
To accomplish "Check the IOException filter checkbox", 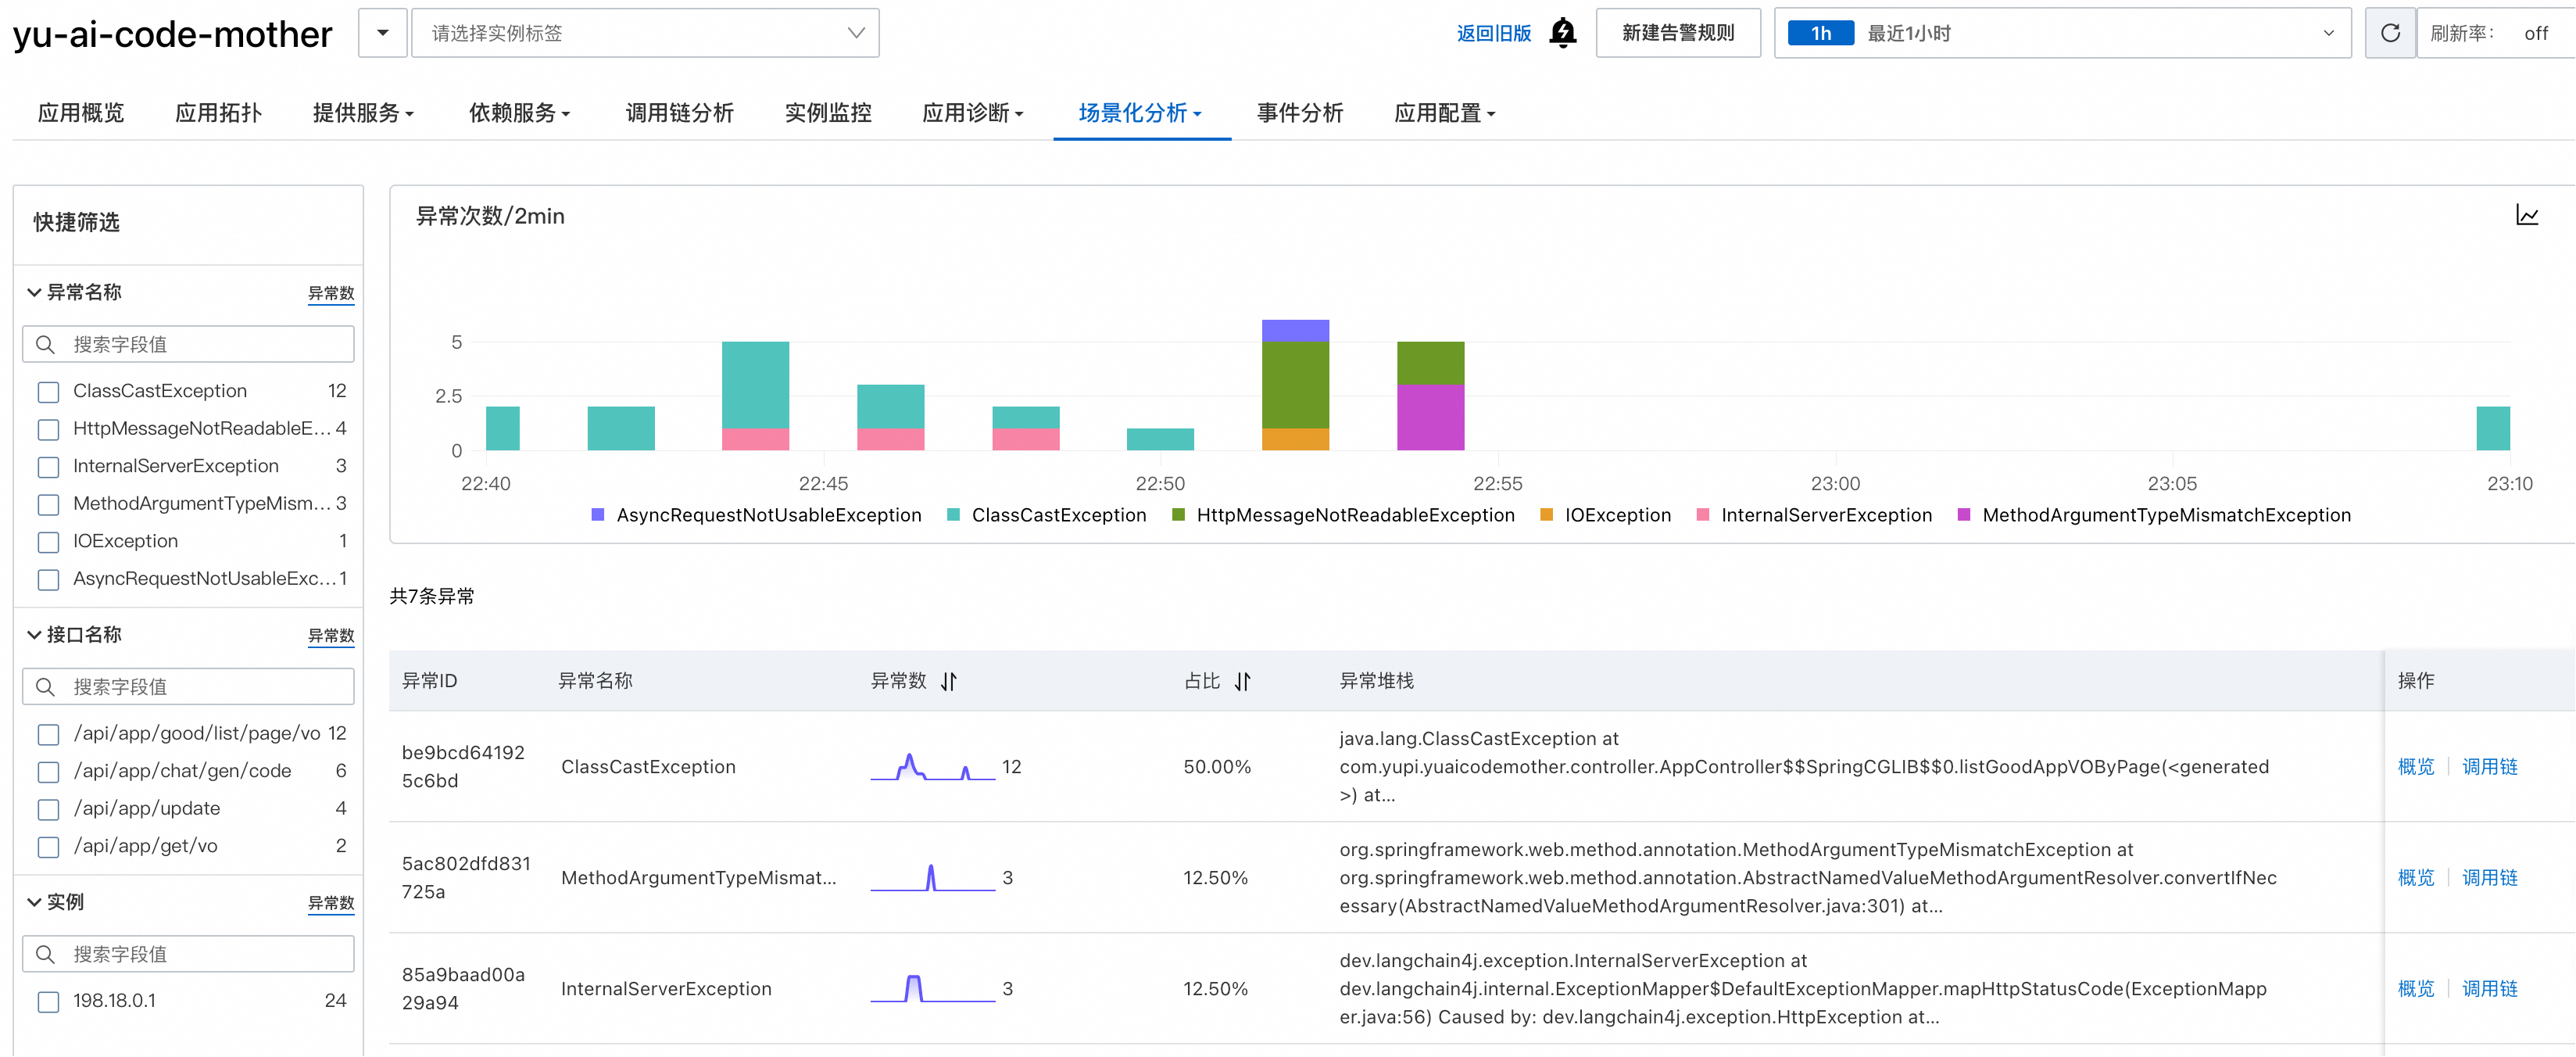I will coord(48,542).
